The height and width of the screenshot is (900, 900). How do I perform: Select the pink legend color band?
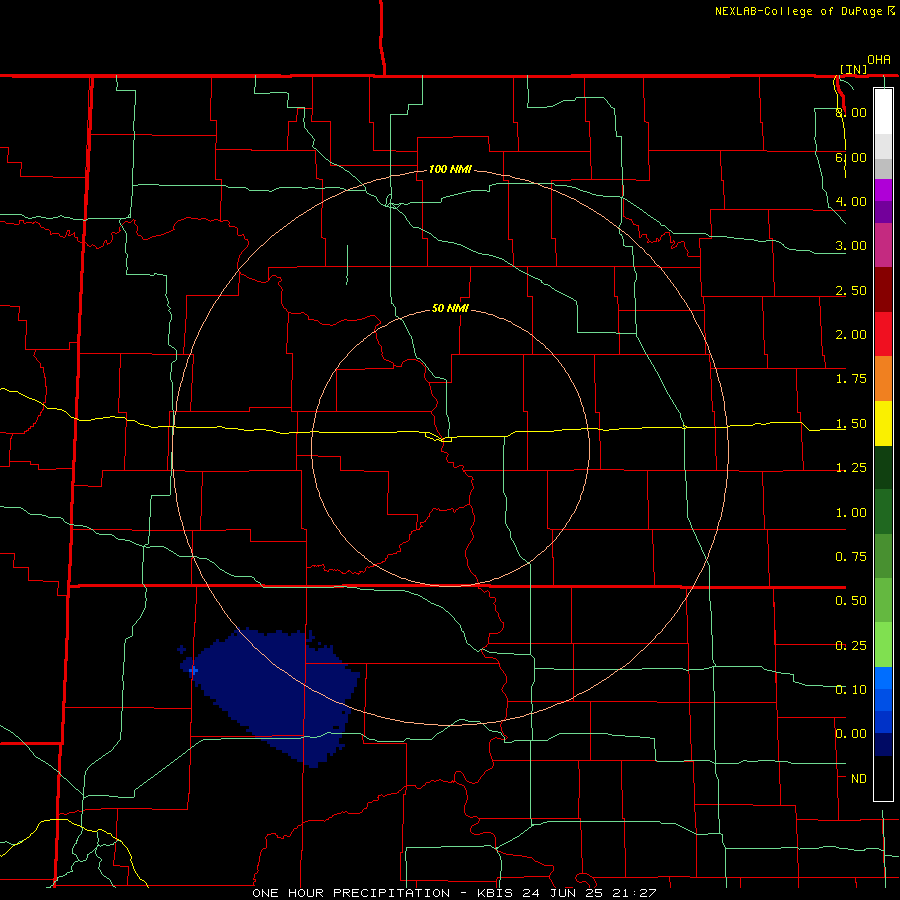click(x=883, y=246)
